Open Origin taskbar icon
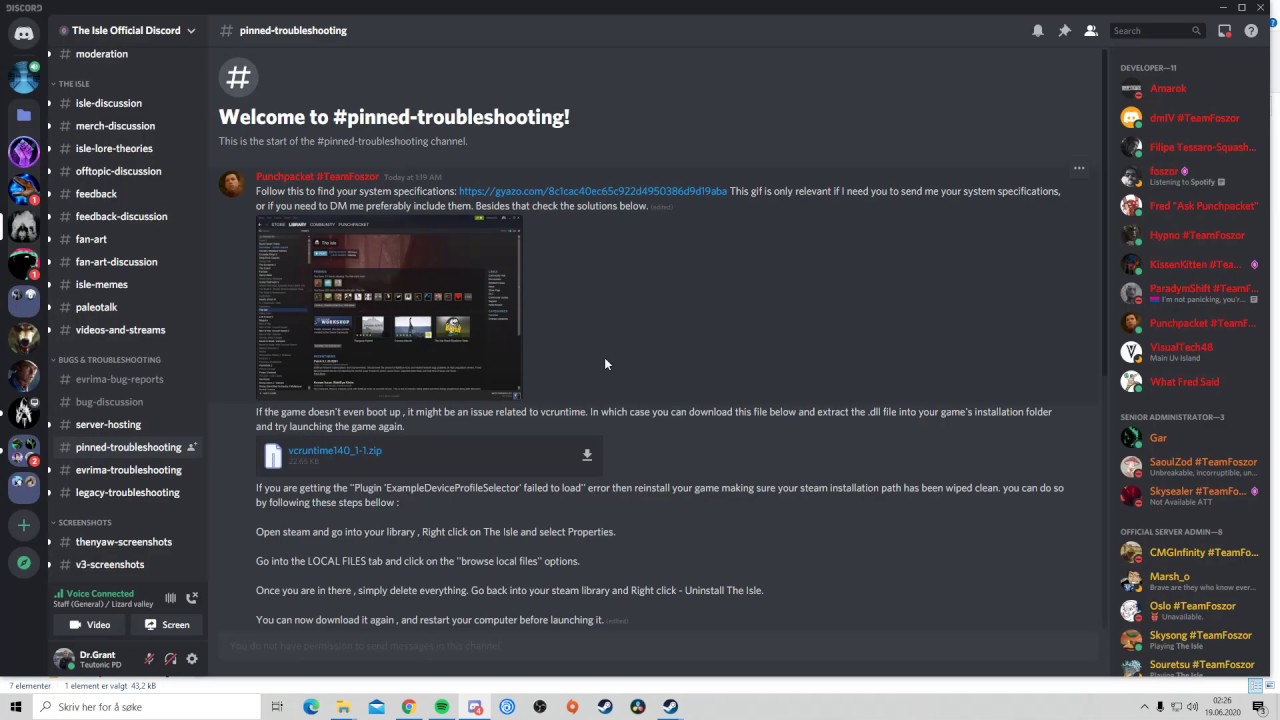This screenshot has width=1280, height=720. point(572,707)
